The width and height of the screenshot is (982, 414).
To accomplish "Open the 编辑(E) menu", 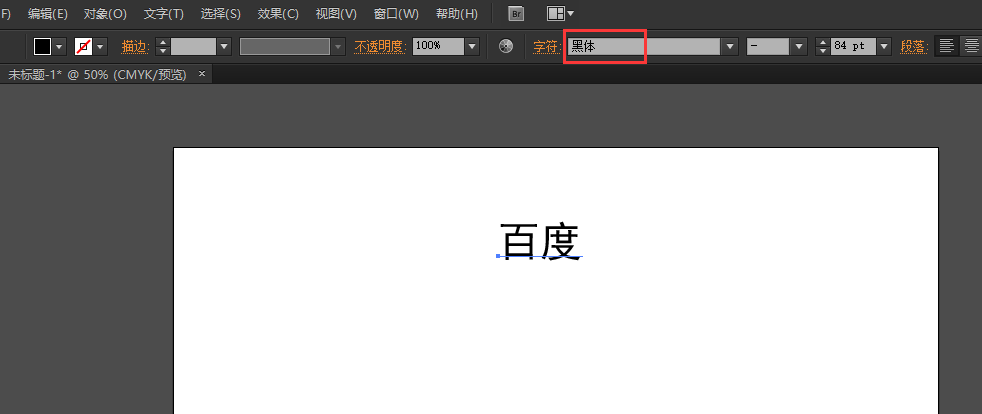I will pos(48,13).
